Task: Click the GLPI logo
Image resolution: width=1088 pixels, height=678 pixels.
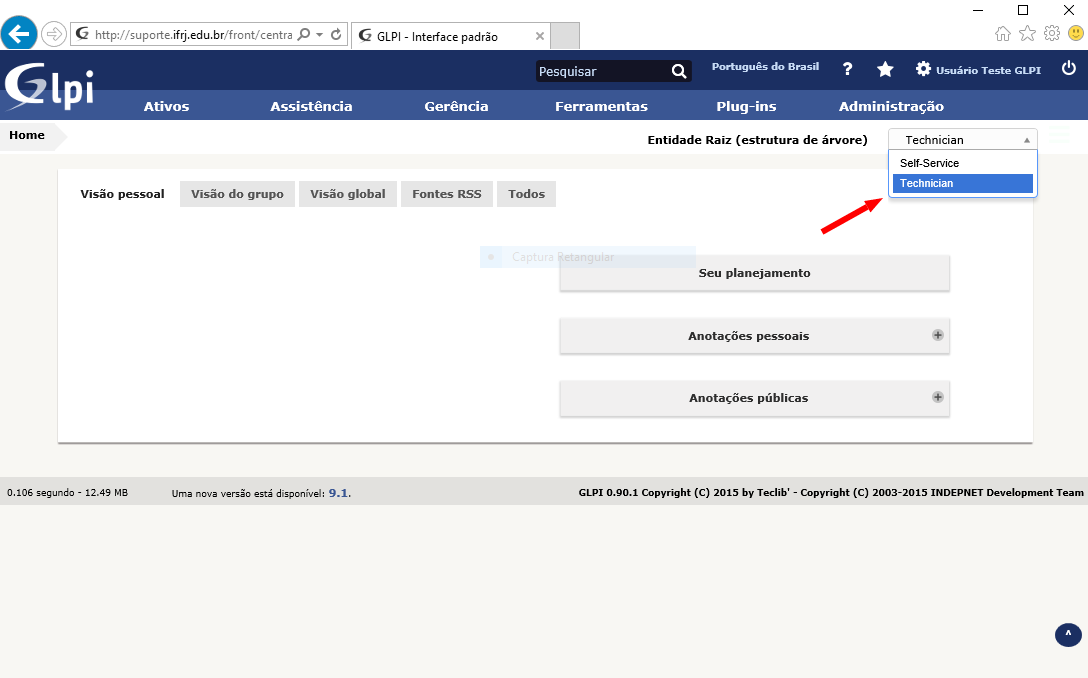Action: (x=50, y=86)
